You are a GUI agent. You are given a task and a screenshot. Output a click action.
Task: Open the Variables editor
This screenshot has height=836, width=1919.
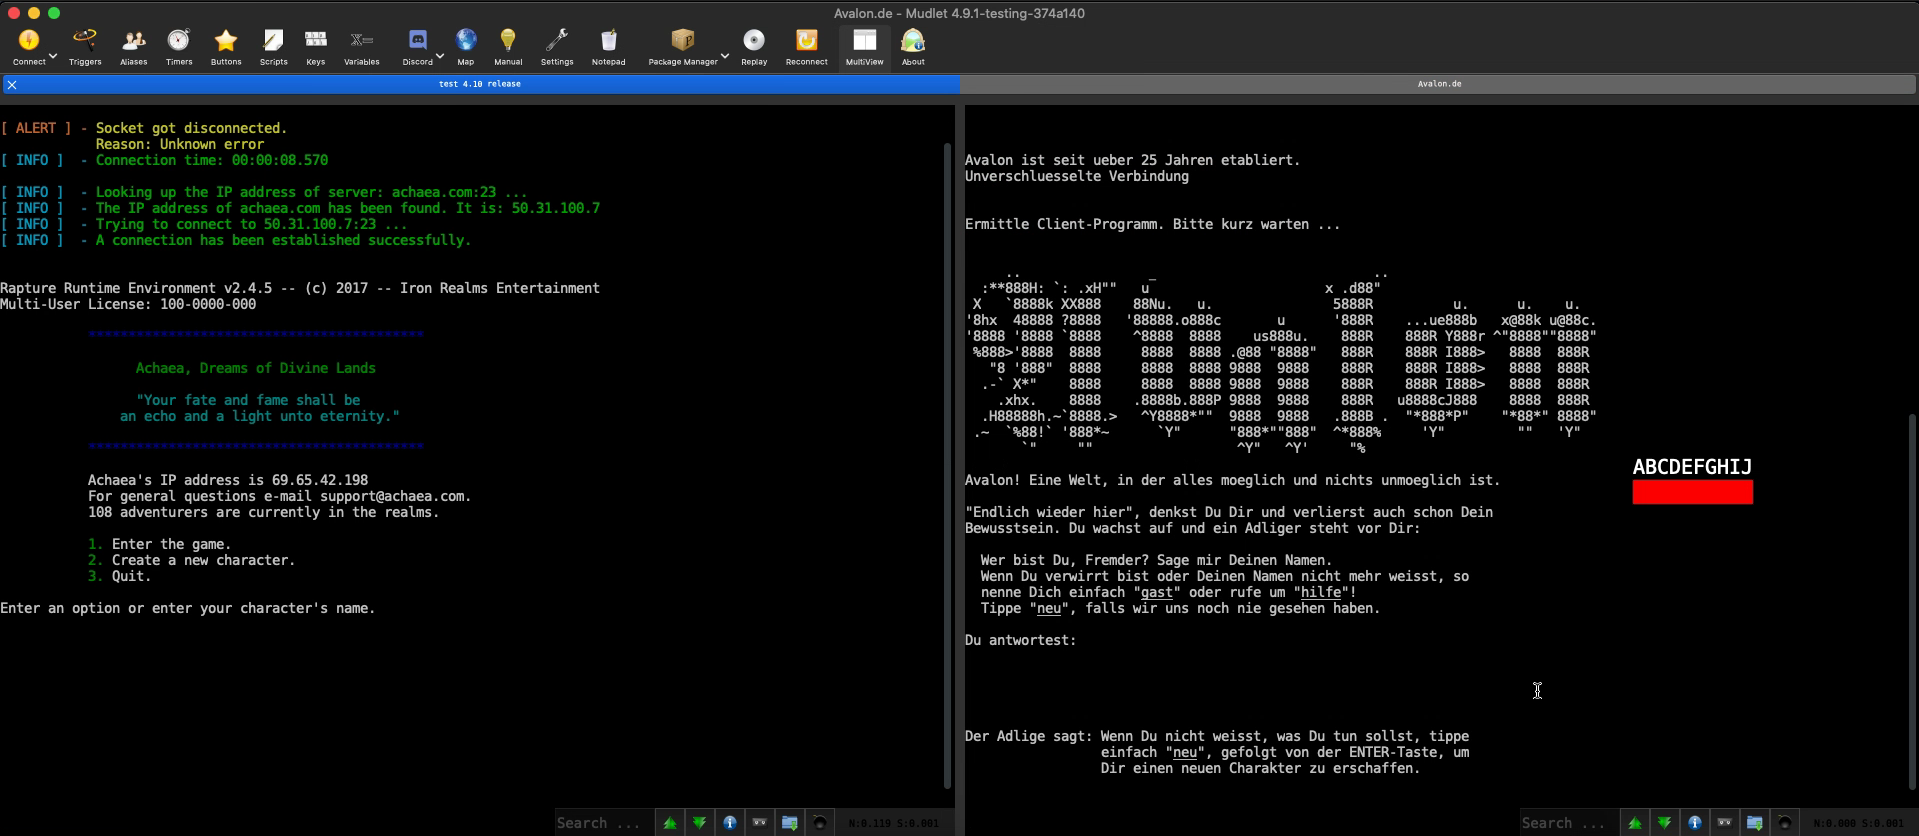361,47
